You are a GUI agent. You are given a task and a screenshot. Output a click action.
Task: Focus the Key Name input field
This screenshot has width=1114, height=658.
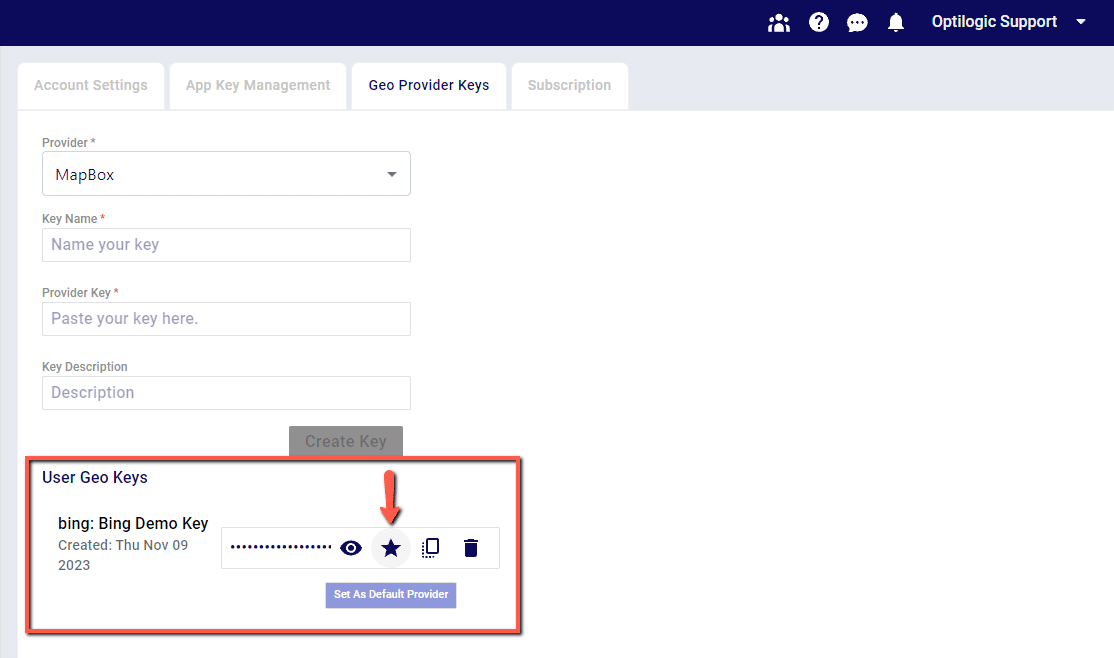coord(226,244)
